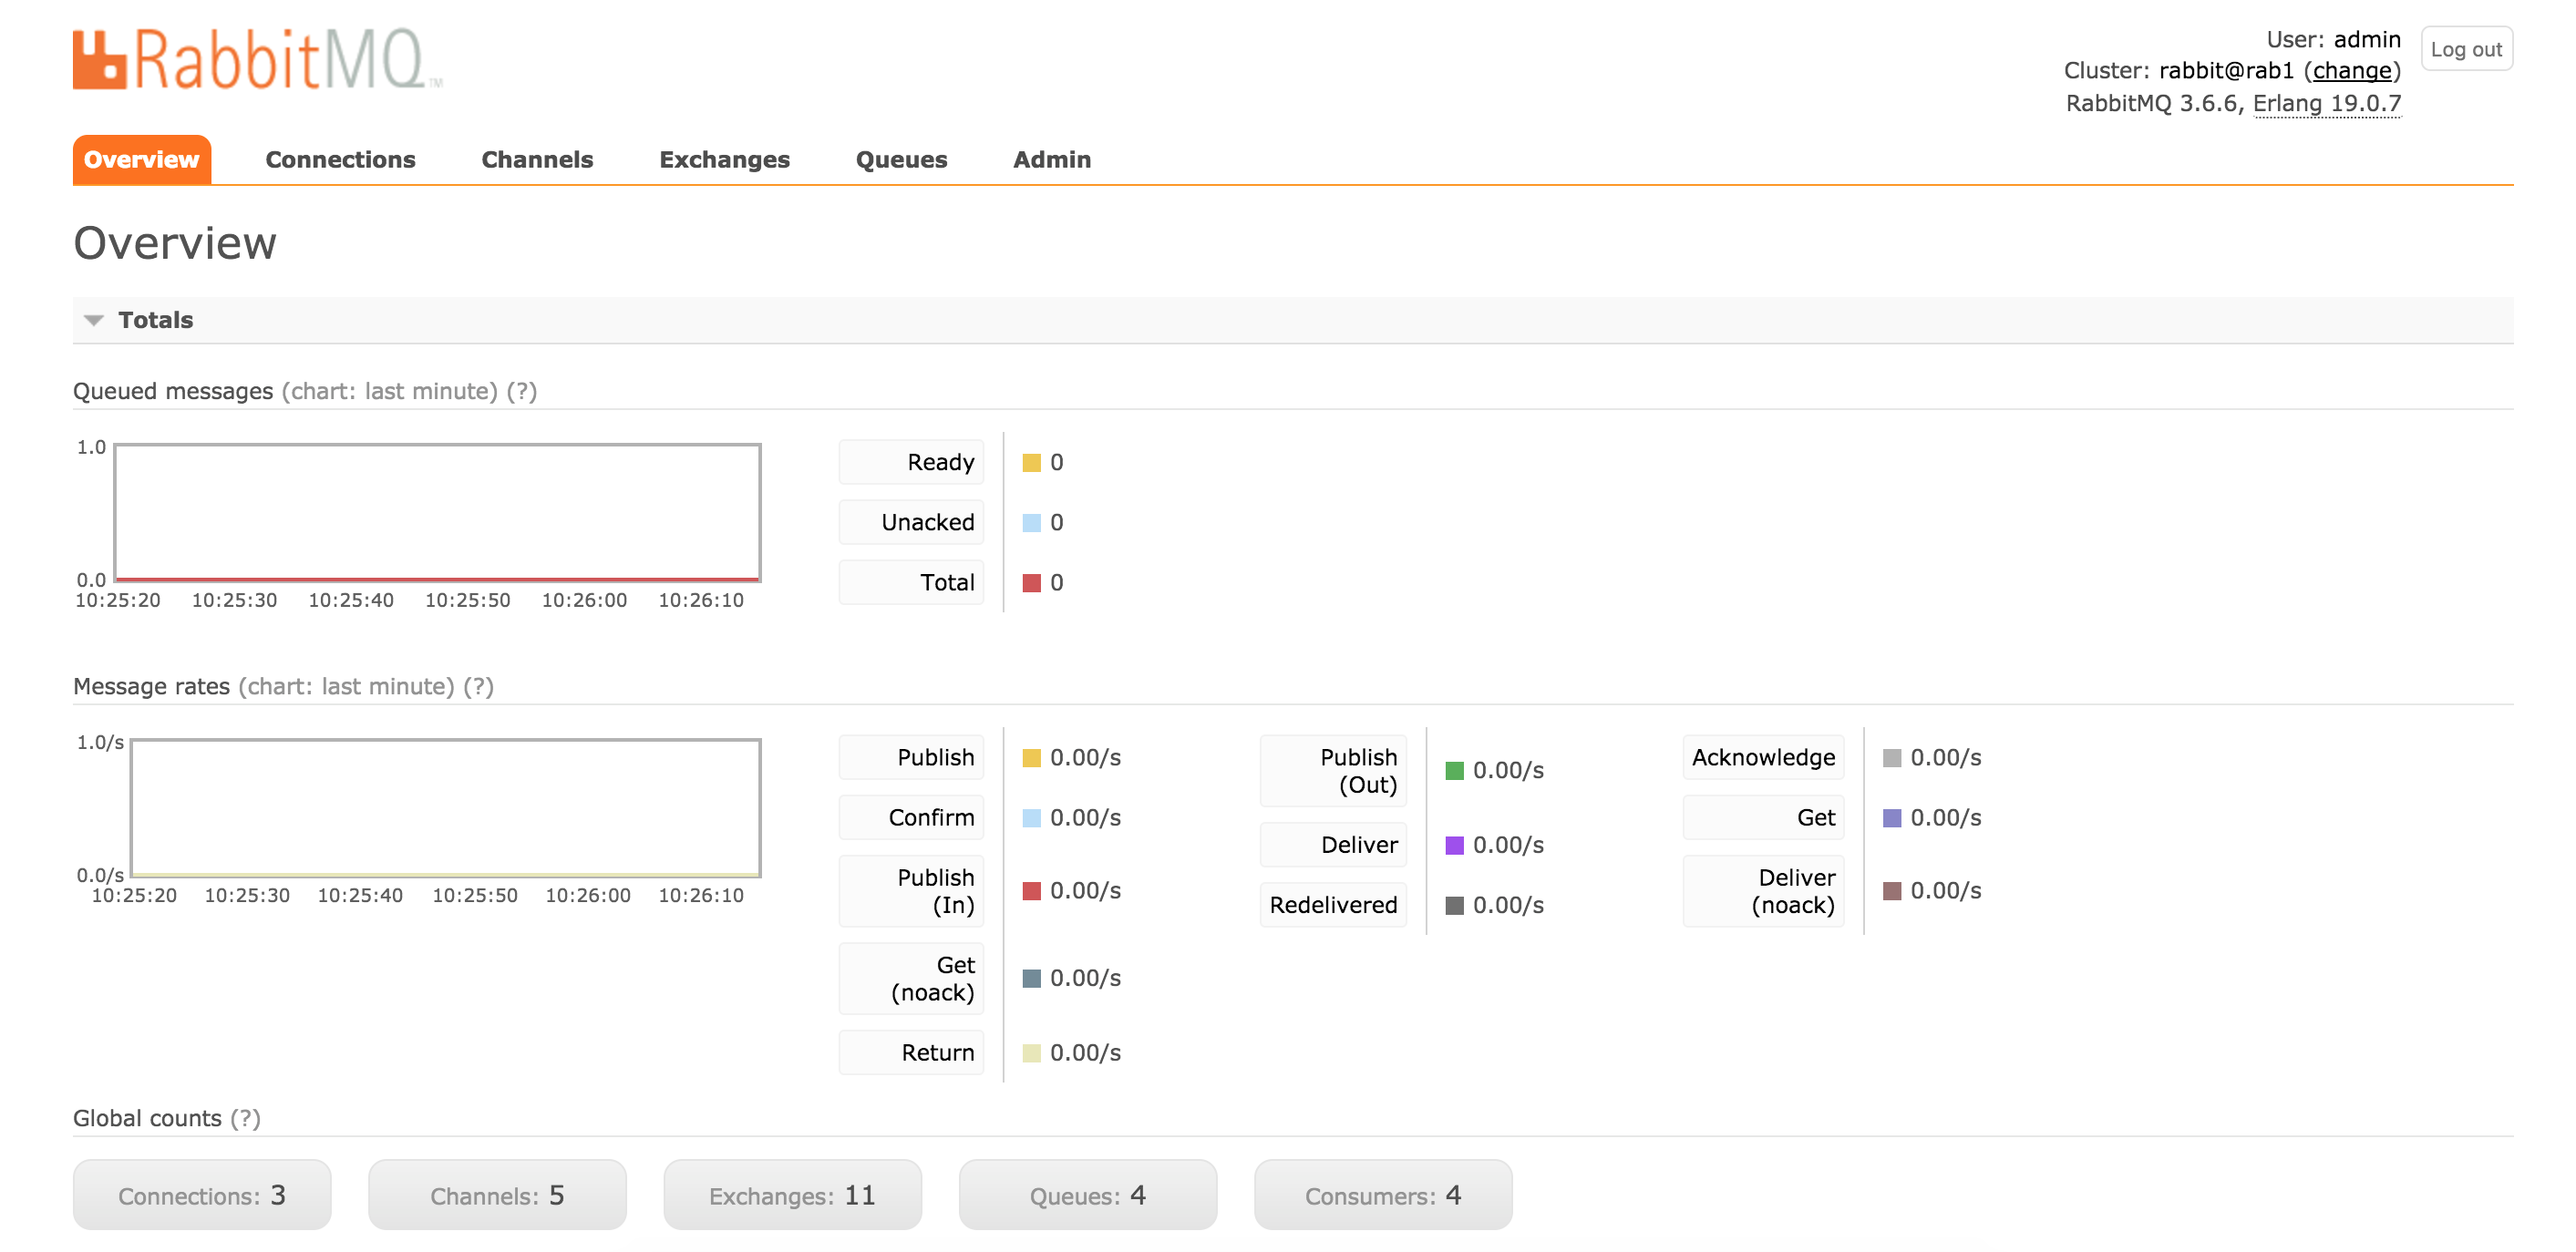The image size is (2576, 1252).
Task: Click the yellow Ready color swatch
Action: tap(1031, 463)
